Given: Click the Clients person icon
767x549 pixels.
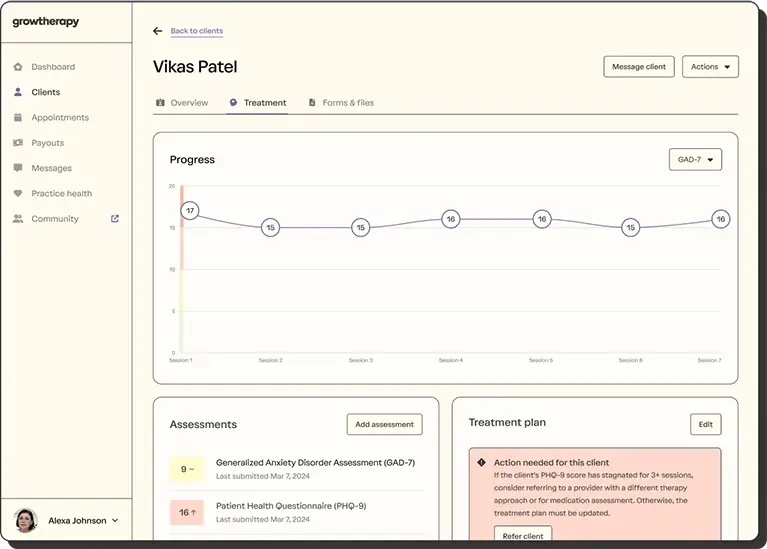Looking at the screenshot, I should (x=18, y=92).
